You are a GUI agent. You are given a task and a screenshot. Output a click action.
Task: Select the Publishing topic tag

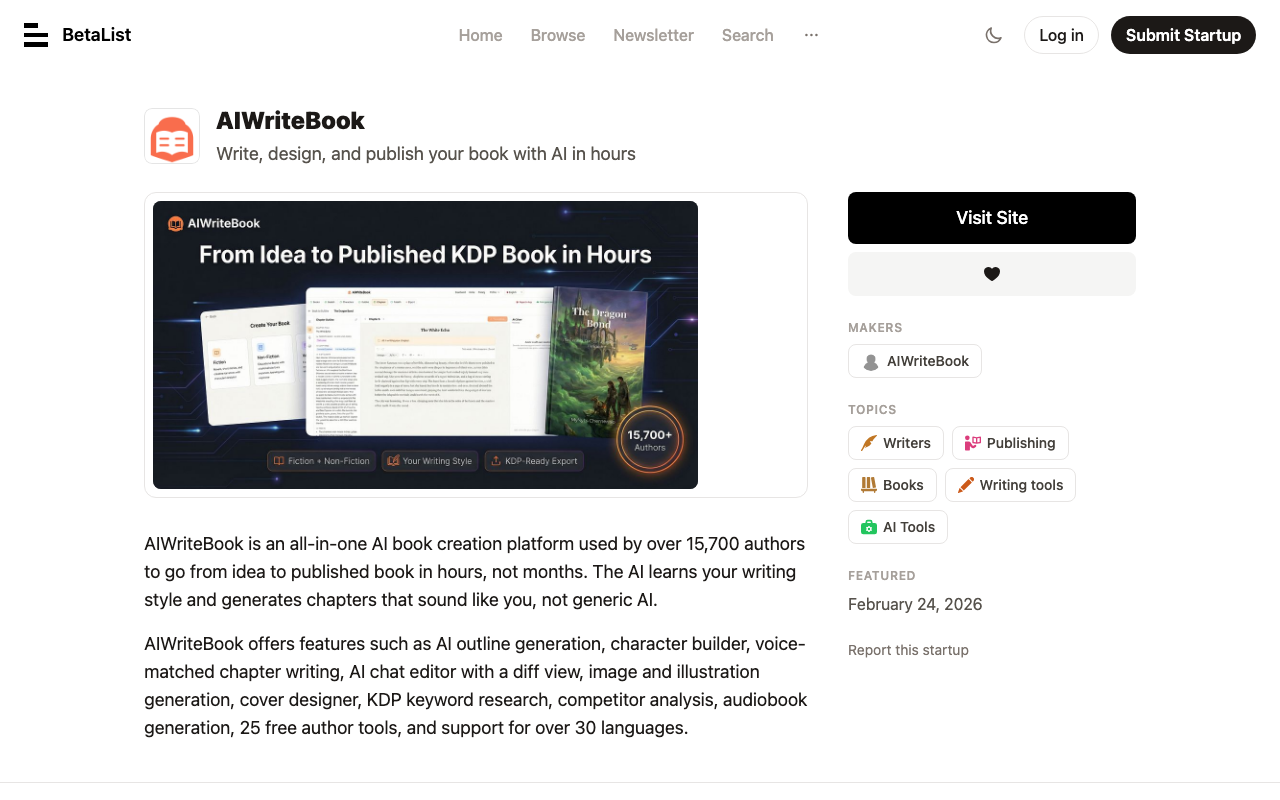(x=1010, y=443)
